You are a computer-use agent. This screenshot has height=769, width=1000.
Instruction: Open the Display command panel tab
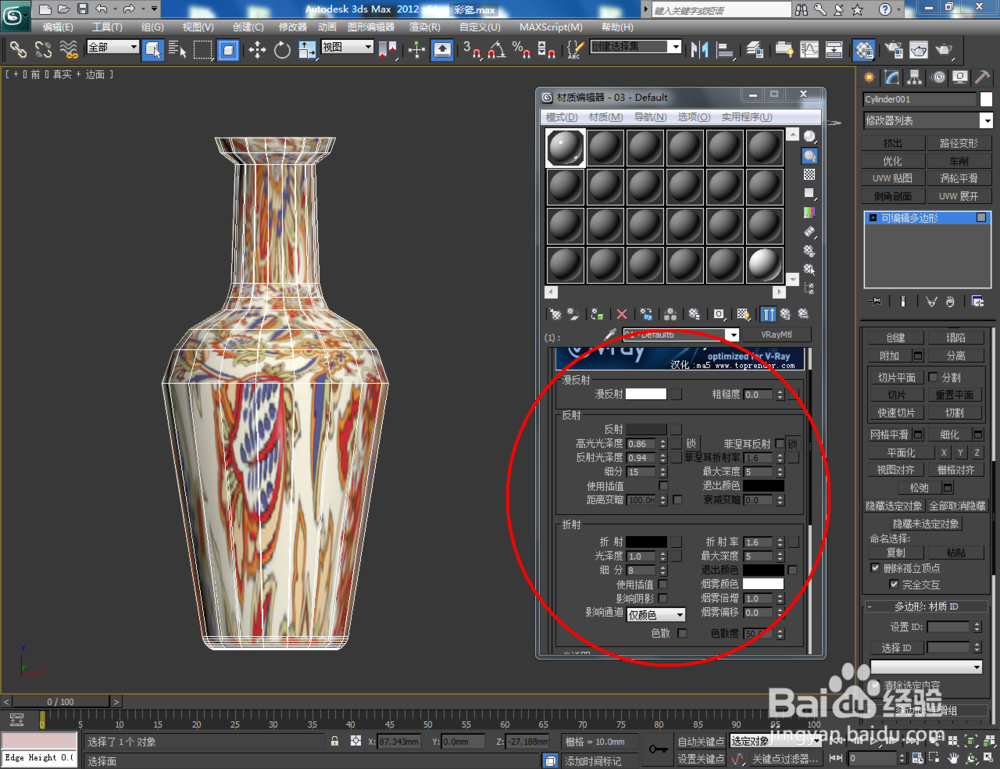960,78
